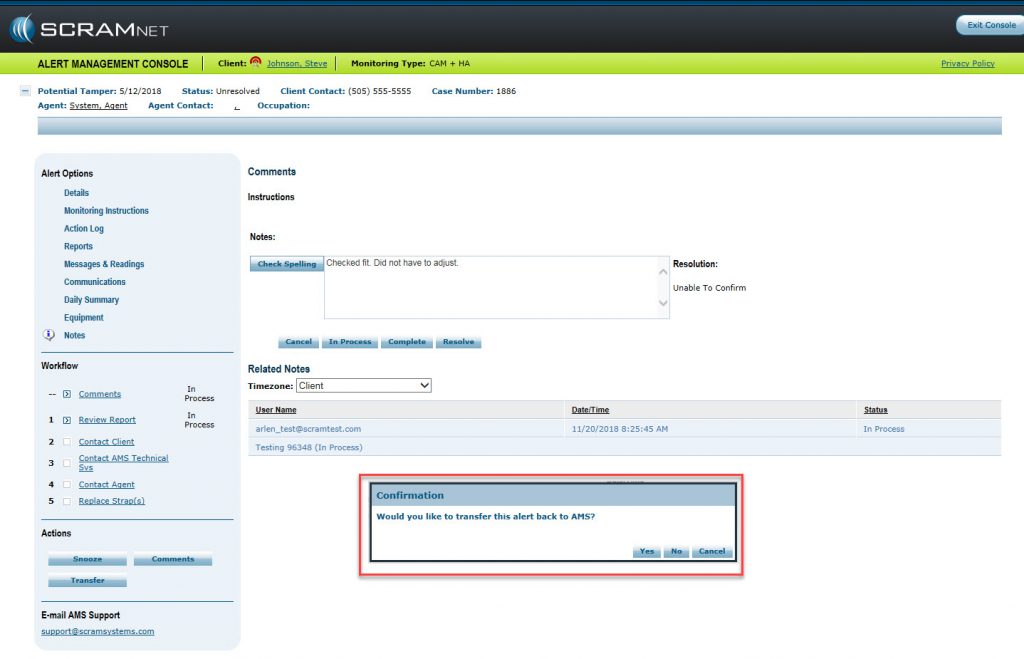Click the arrow icon beside Review Report step
Image resolution: width=1024 pixels, height=659 pixels.
[x=66, y=420]
